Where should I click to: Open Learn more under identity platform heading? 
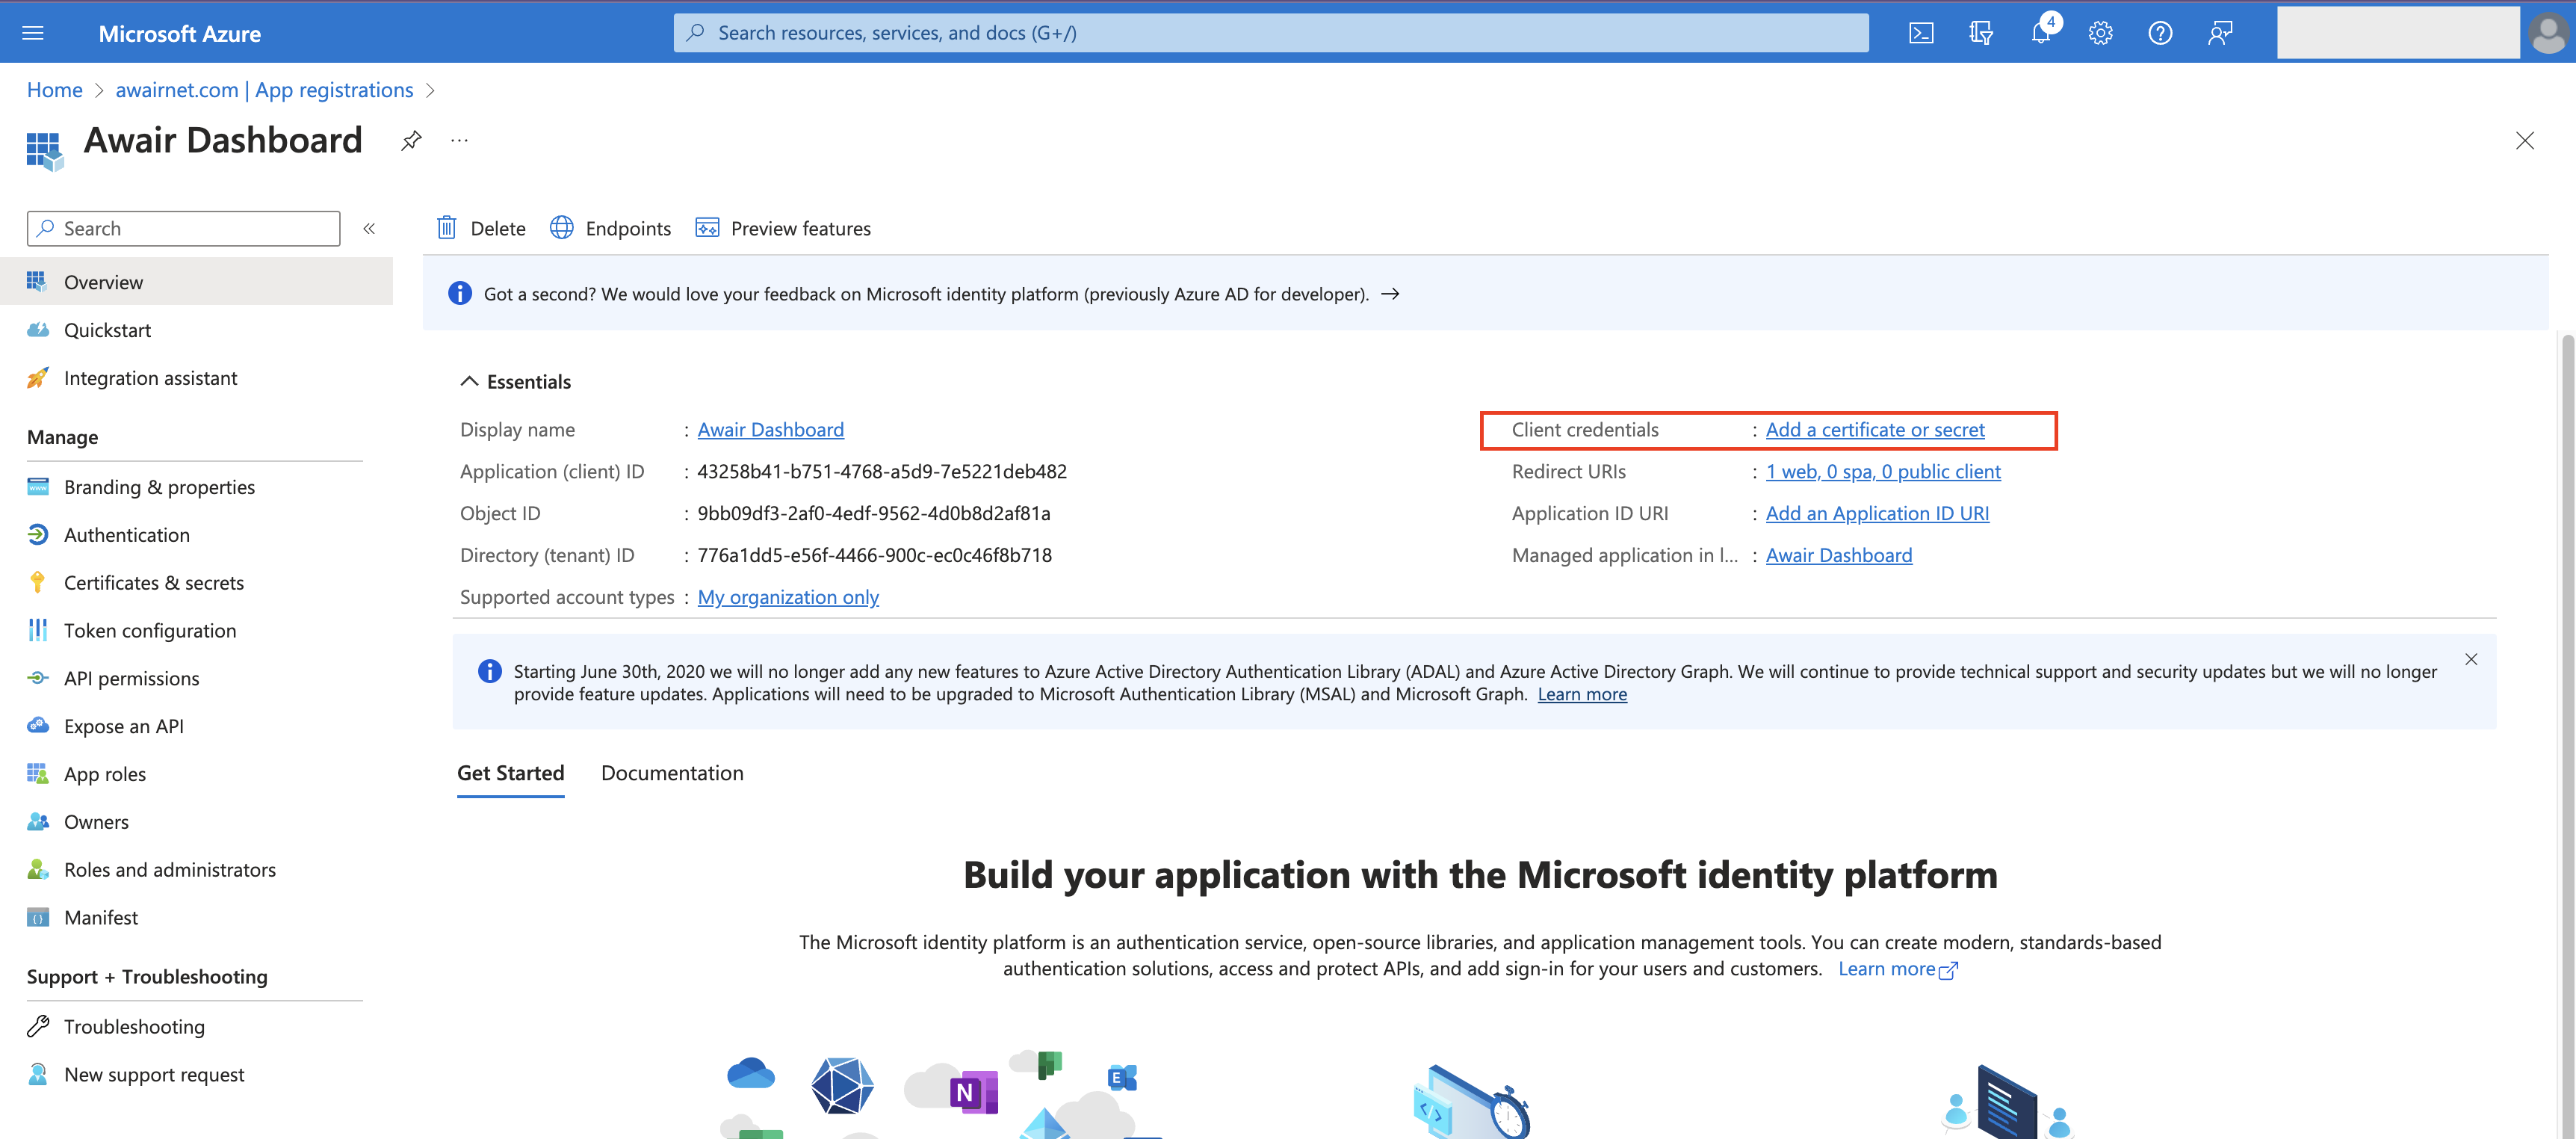(x=1897, y=969)
